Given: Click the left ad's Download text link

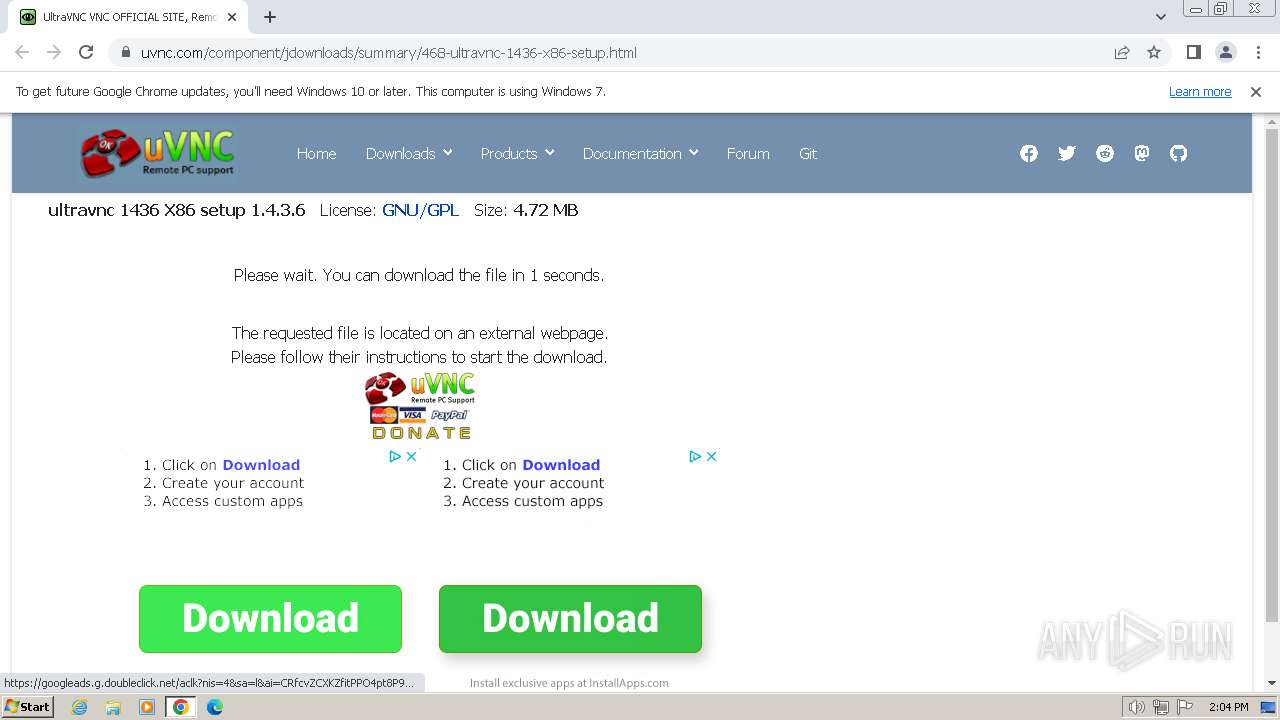Looking at the screenshot, I should [x=261, y=465].
